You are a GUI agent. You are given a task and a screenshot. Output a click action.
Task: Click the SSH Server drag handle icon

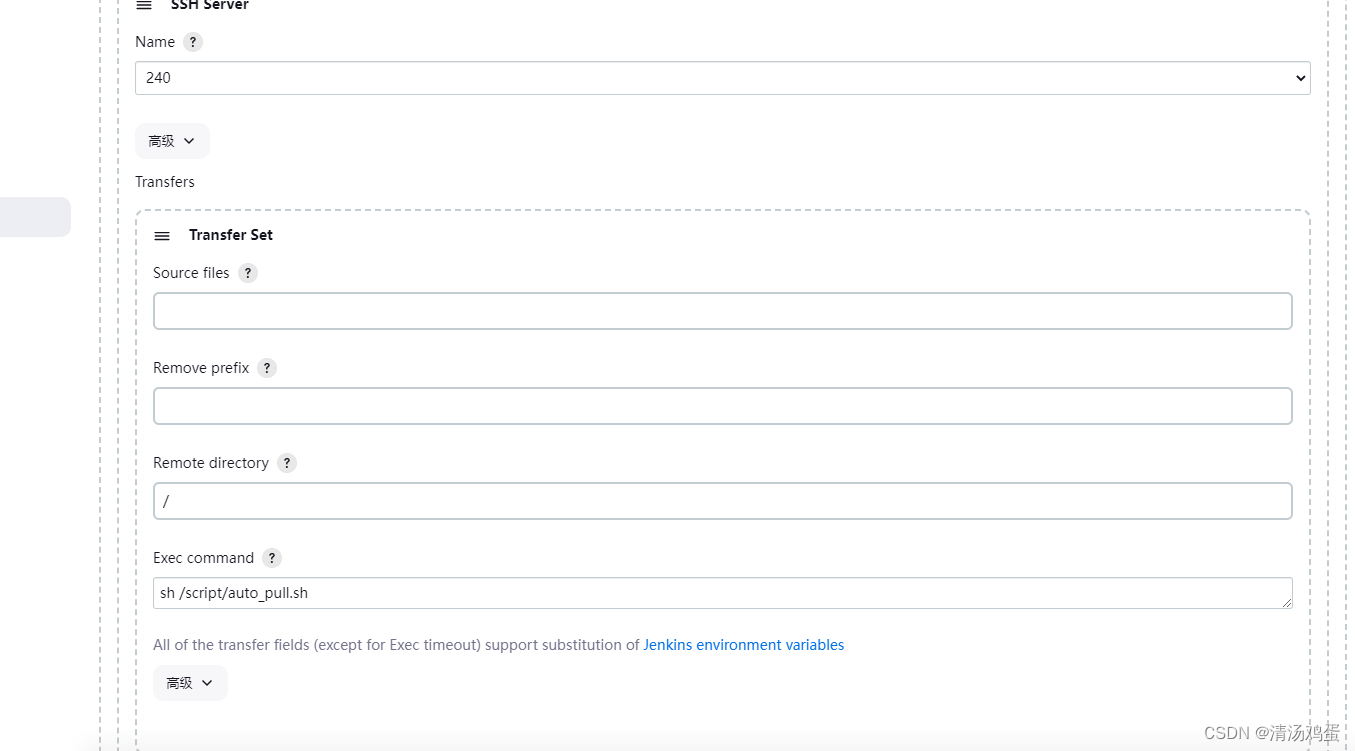[x=144, y=5]
